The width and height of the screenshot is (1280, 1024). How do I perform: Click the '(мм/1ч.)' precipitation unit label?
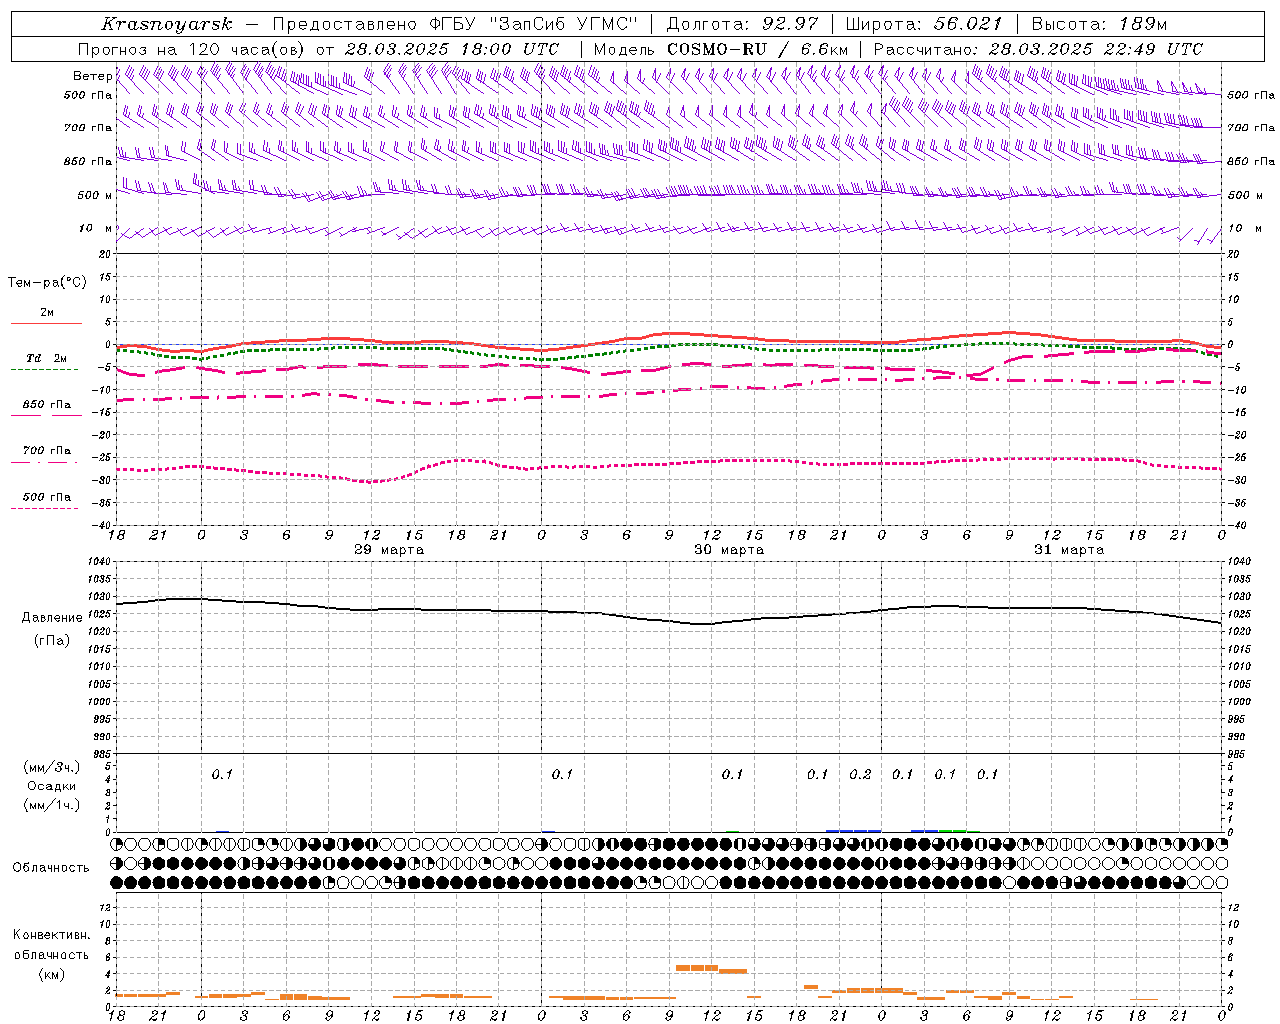[x=52, y=805]
